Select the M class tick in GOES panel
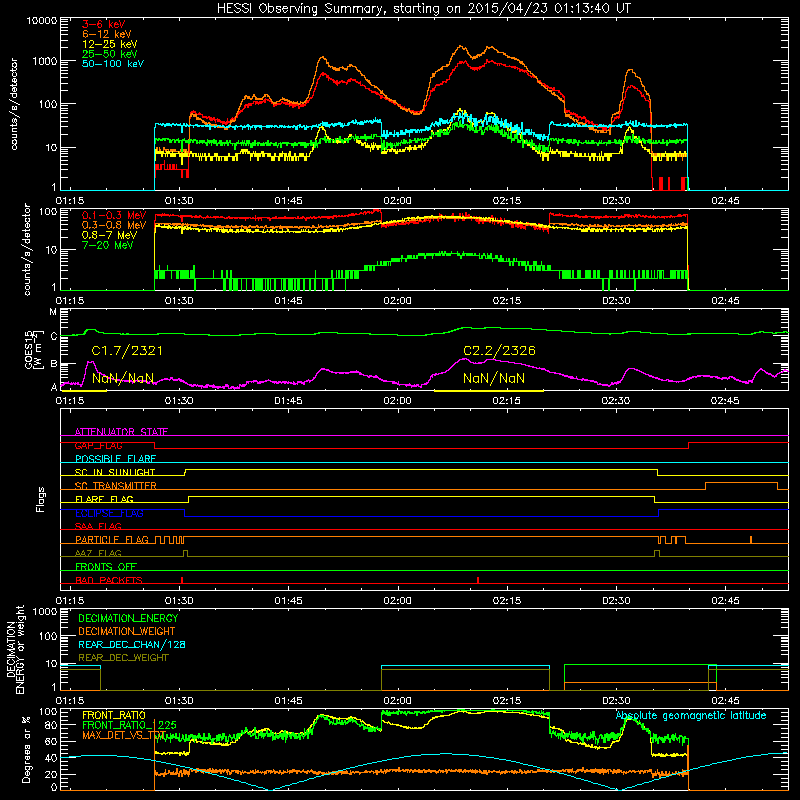800x800 pixels. (53, 312)
